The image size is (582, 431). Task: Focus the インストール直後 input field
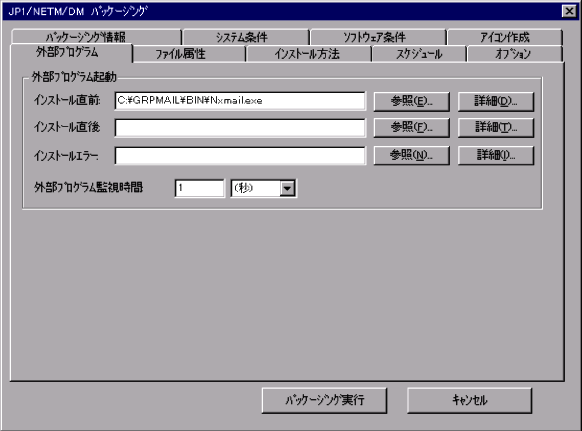pos(240,128)
